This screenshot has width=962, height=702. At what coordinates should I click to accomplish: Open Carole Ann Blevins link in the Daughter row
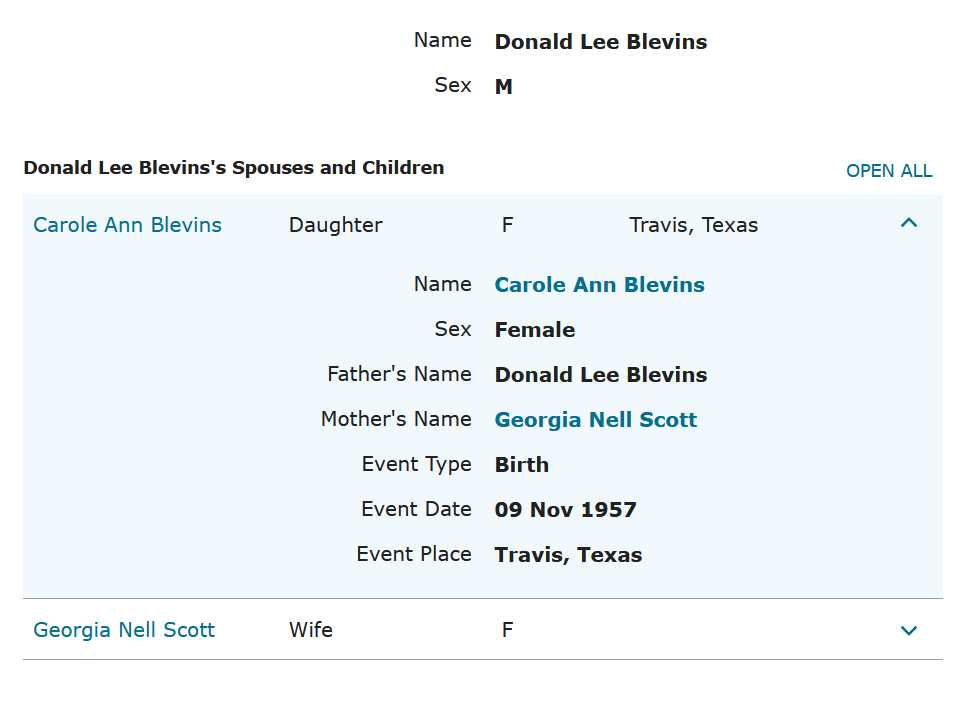point(128,225)
